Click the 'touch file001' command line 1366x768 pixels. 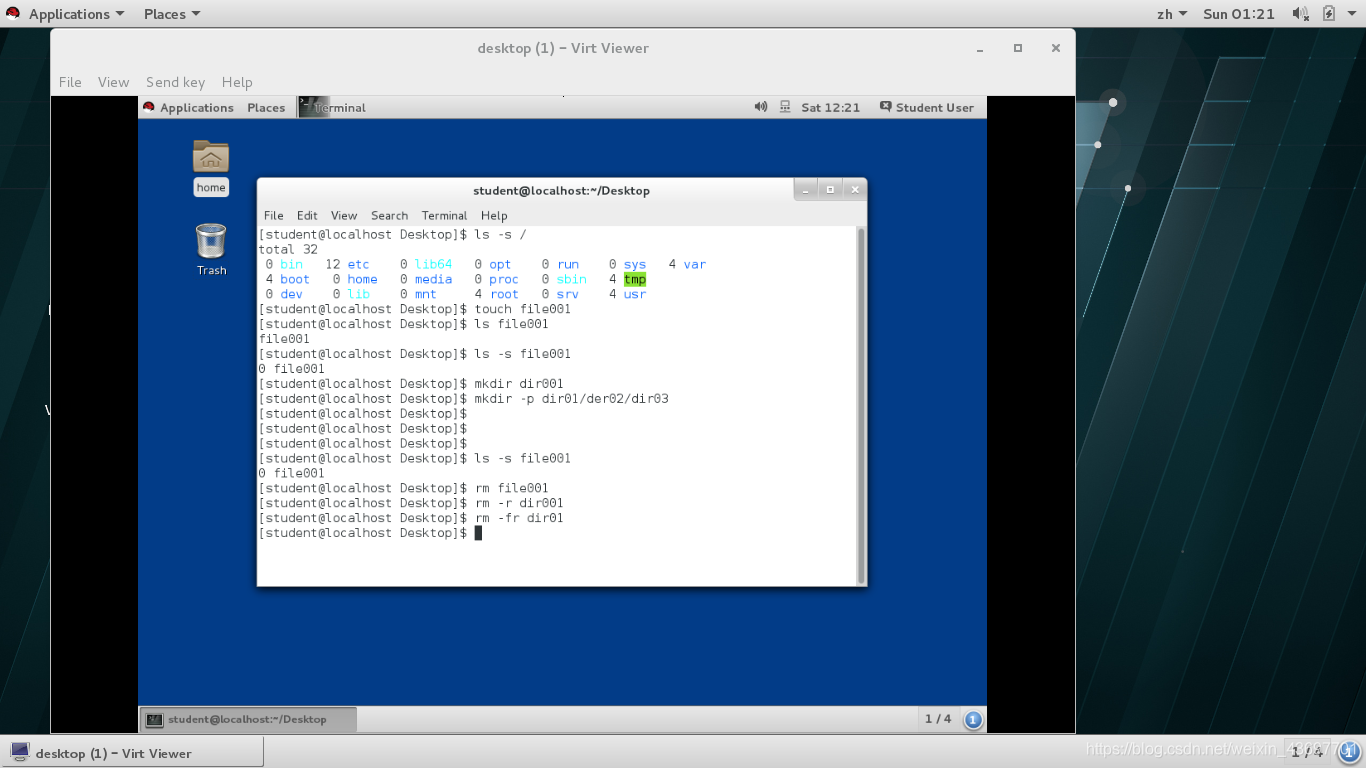[x=522, y=309]
